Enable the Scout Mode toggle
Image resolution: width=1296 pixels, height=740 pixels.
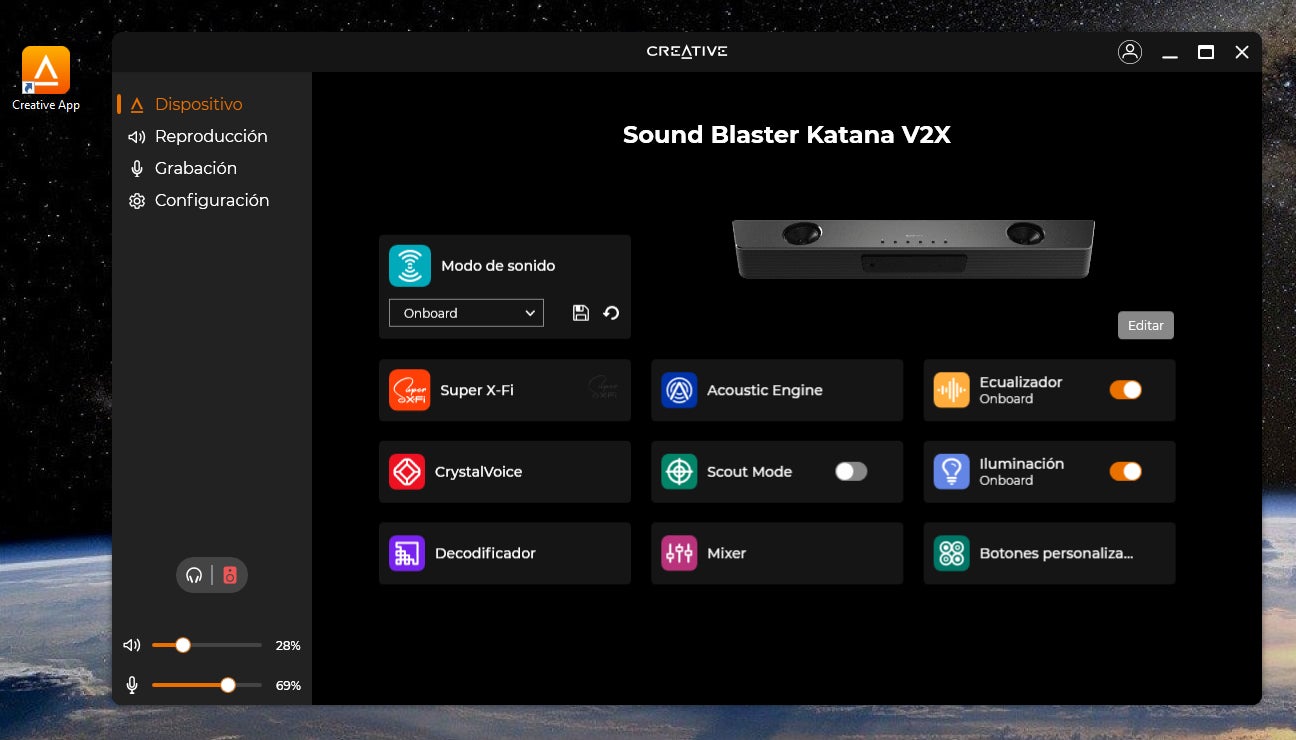[851, 472]
